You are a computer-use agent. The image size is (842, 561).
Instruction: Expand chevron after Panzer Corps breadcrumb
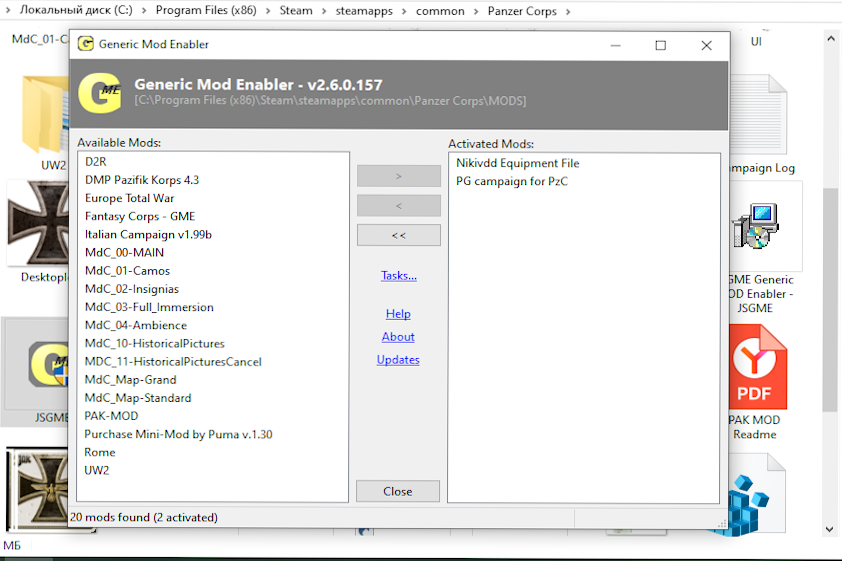(568, 11)
